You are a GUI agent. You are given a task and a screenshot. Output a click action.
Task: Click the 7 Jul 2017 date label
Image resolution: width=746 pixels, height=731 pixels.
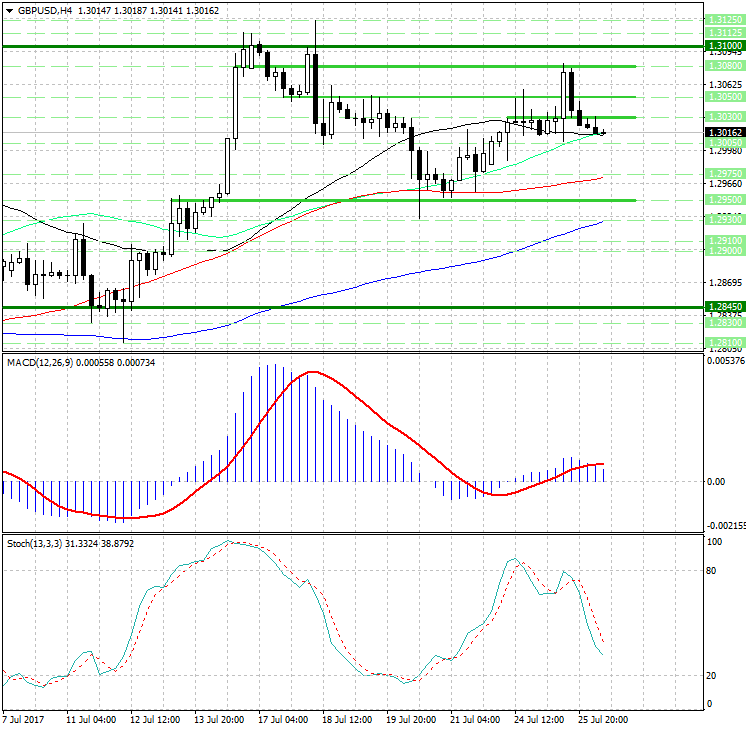[x=25, y=719]
